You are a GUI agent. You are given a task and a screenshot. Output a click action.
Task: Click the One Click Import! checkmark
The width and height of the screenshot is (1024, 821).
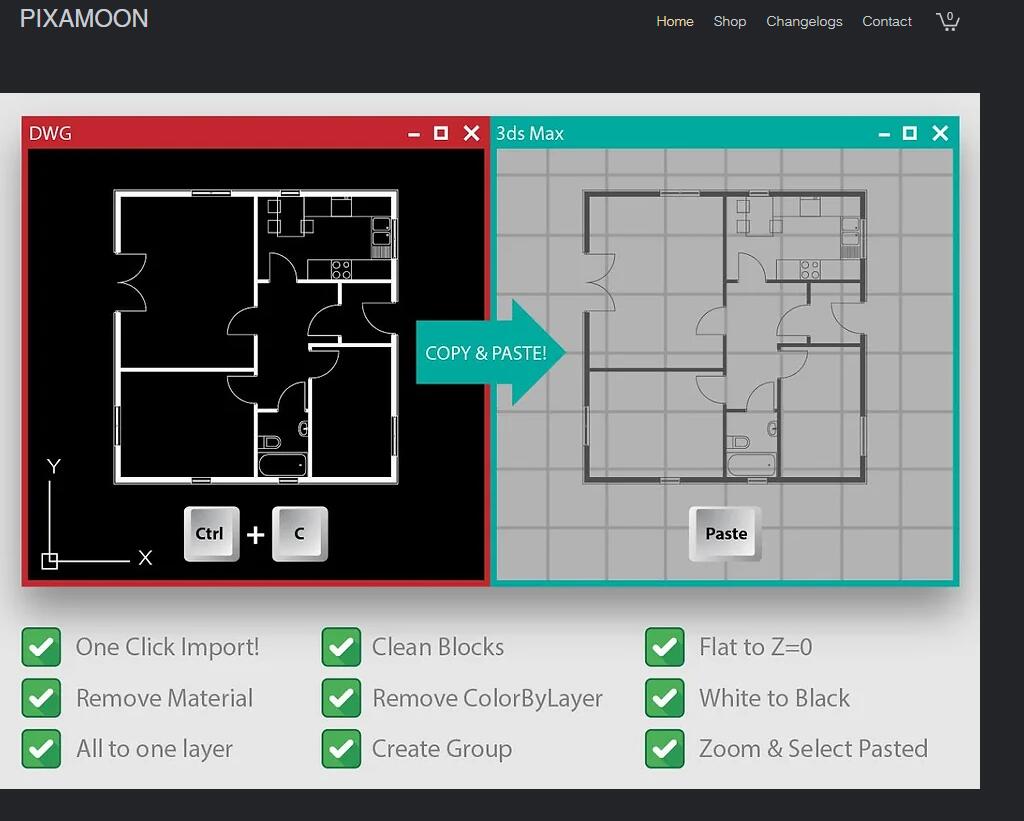click(41, 647)
